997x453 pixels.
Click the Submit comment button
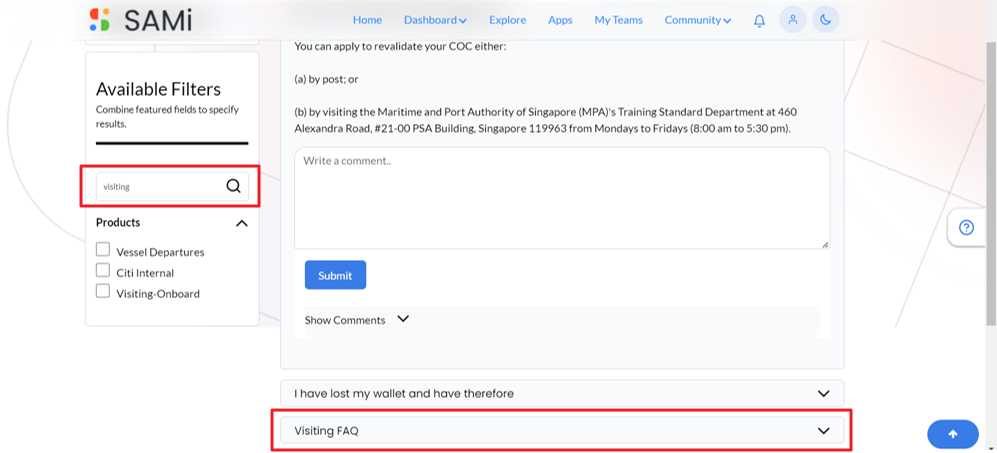[x=335, y=275]
